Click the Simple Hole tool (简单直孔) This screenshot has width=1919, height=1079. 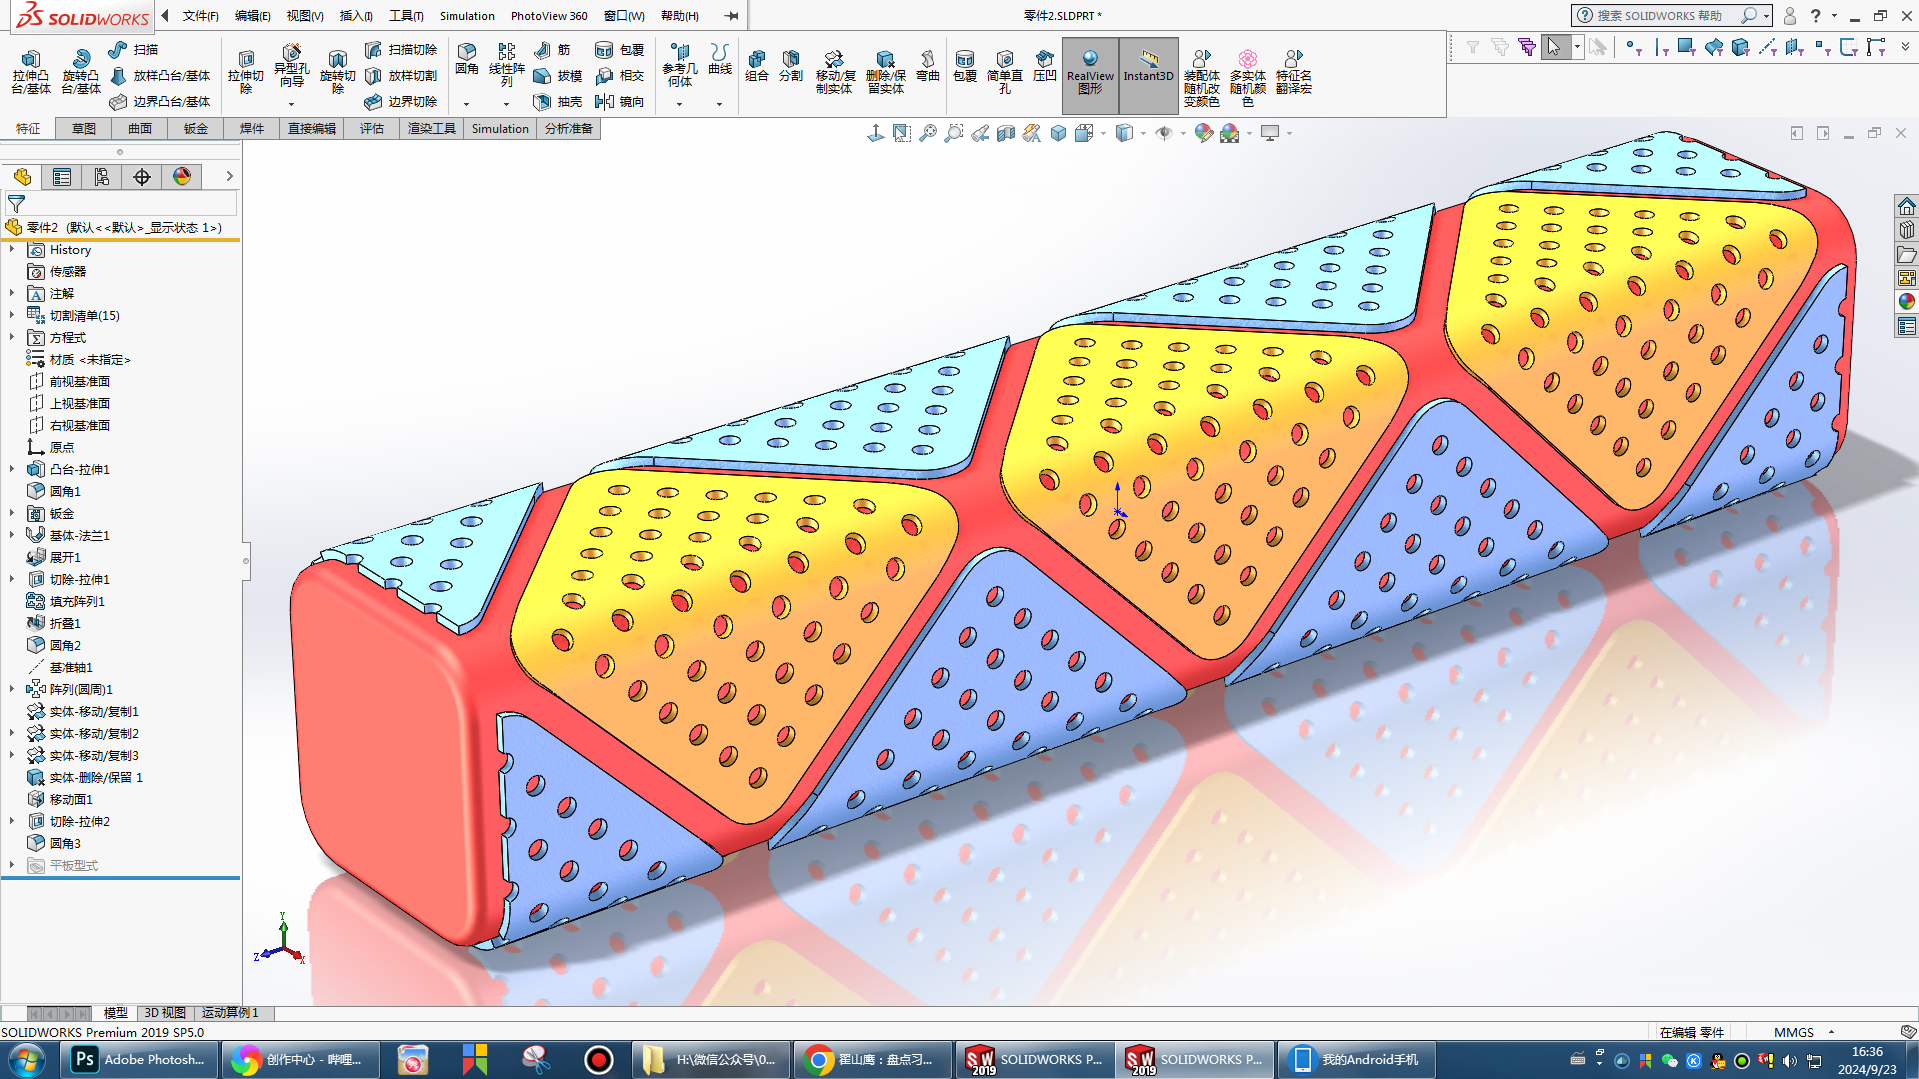[x=1005, y=72]
